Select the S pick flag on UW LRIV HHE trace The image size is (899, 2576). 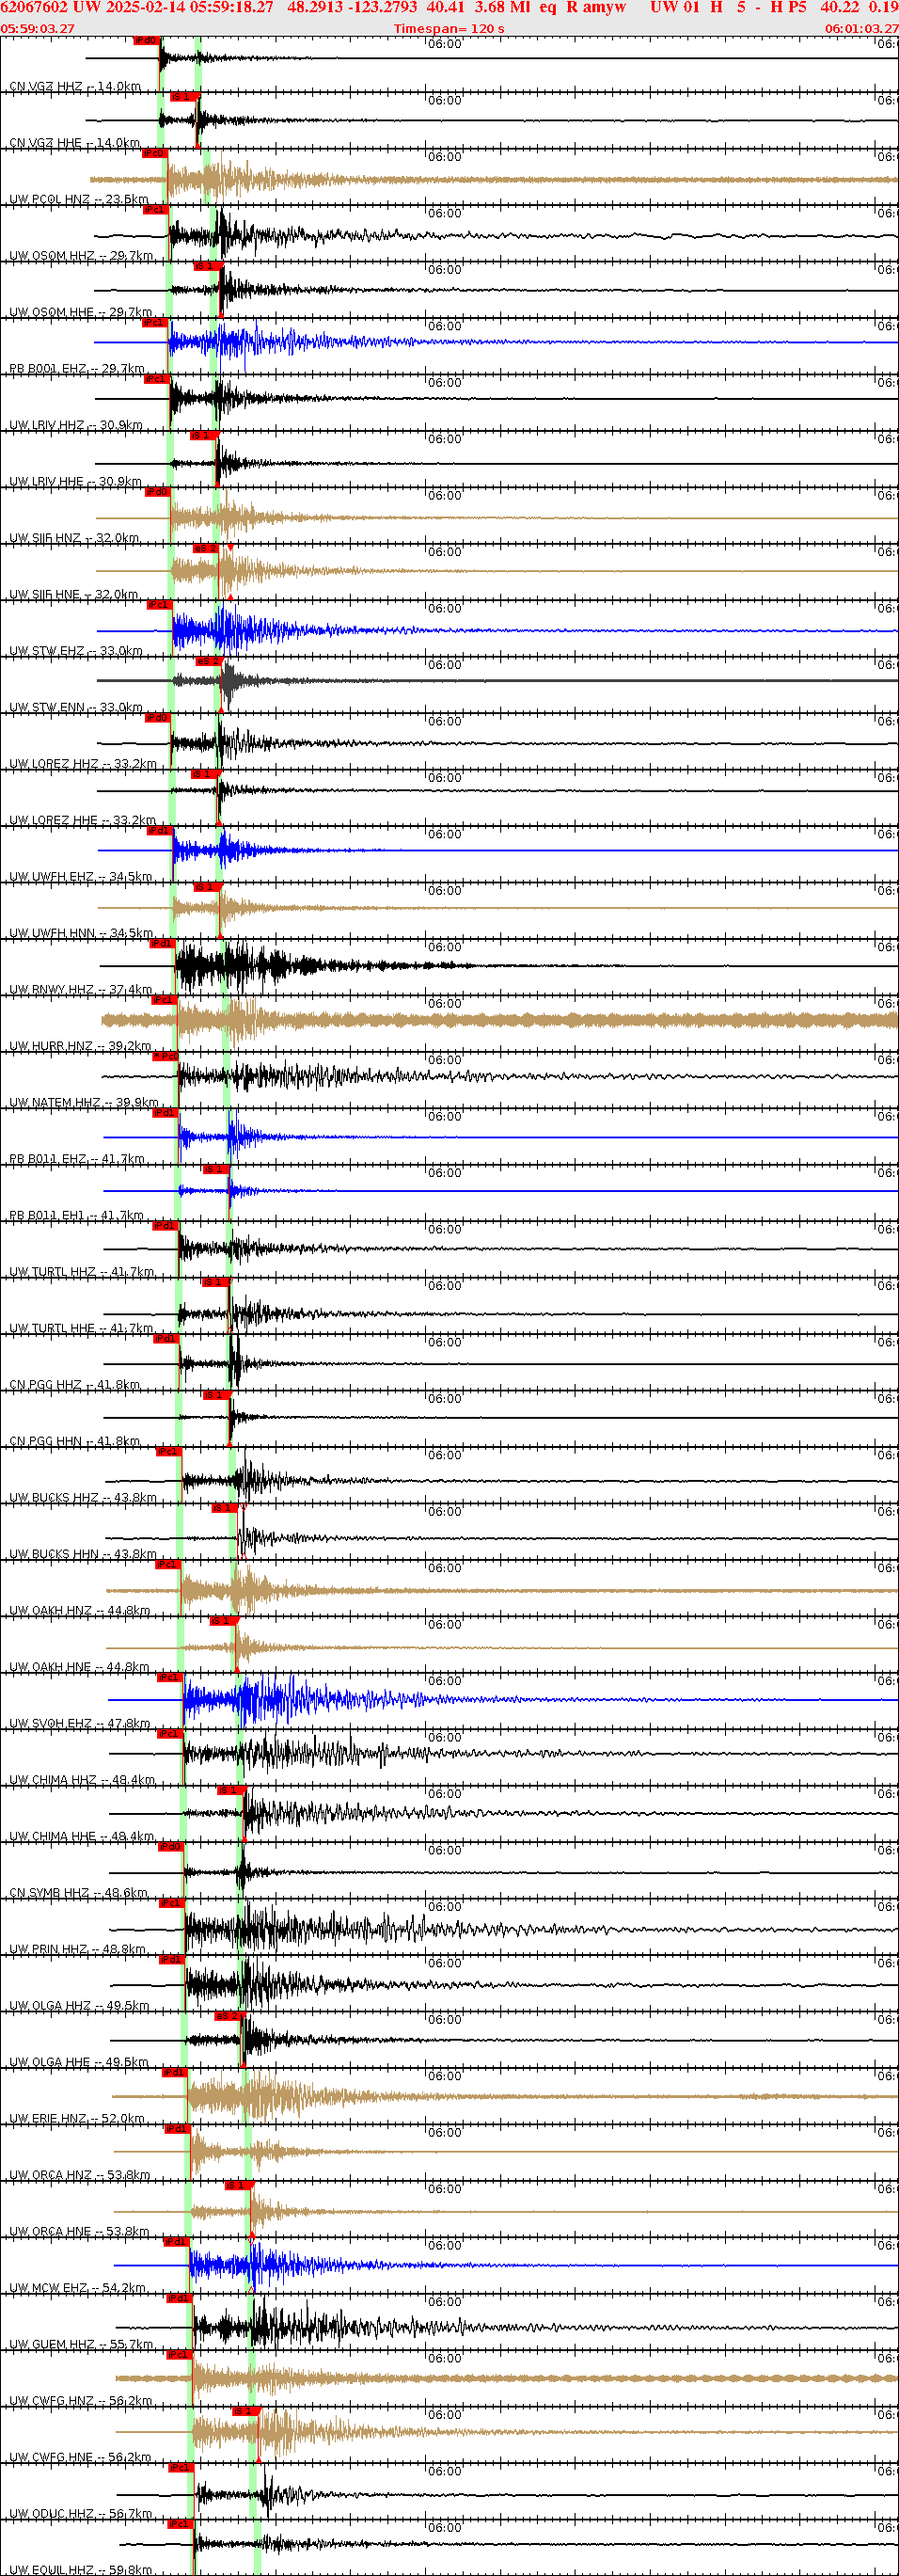coord(203,436)
